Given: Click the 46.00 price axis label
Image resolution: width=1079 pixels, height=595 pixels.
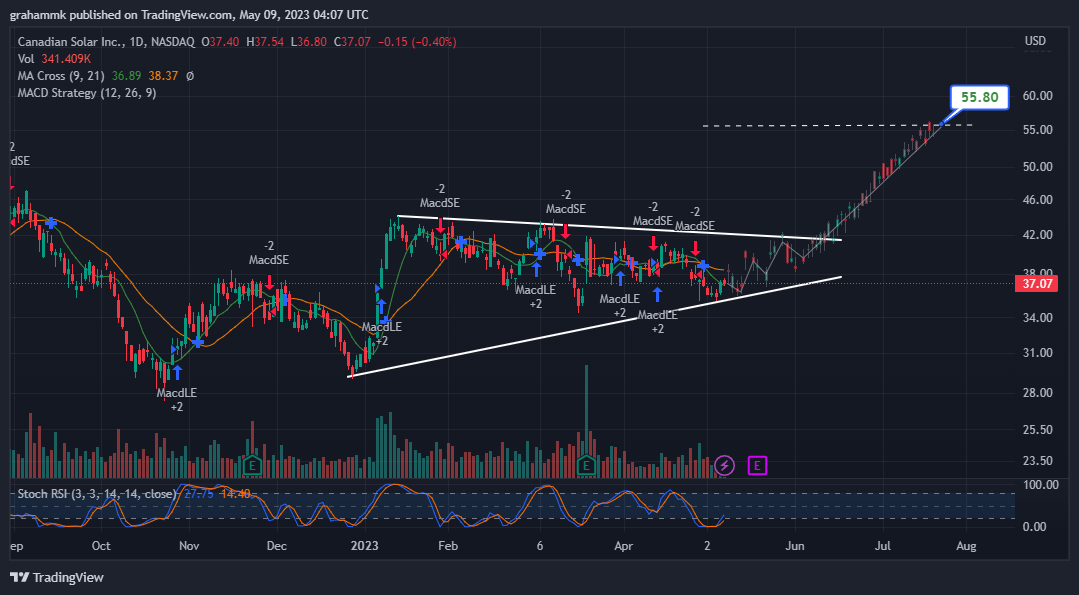Looking at the screenshot, I should (1037, 199).
